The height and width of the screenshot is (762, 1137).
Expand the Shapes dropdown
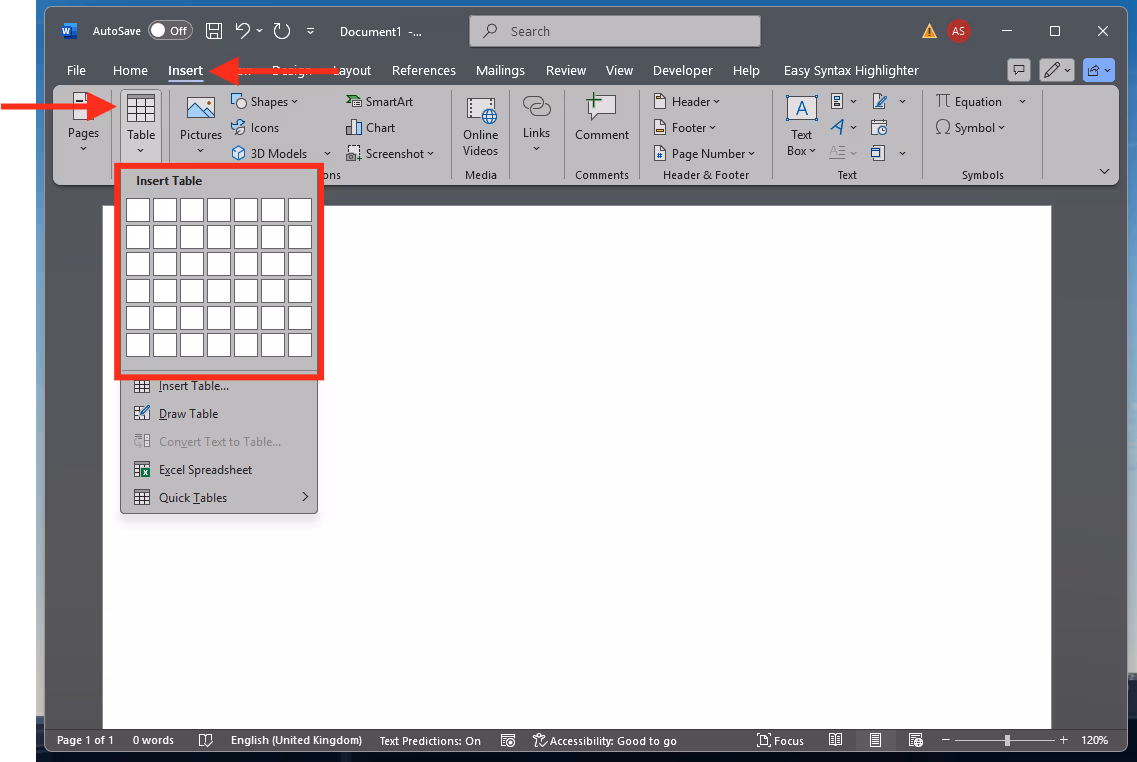(x=265, y=101)
